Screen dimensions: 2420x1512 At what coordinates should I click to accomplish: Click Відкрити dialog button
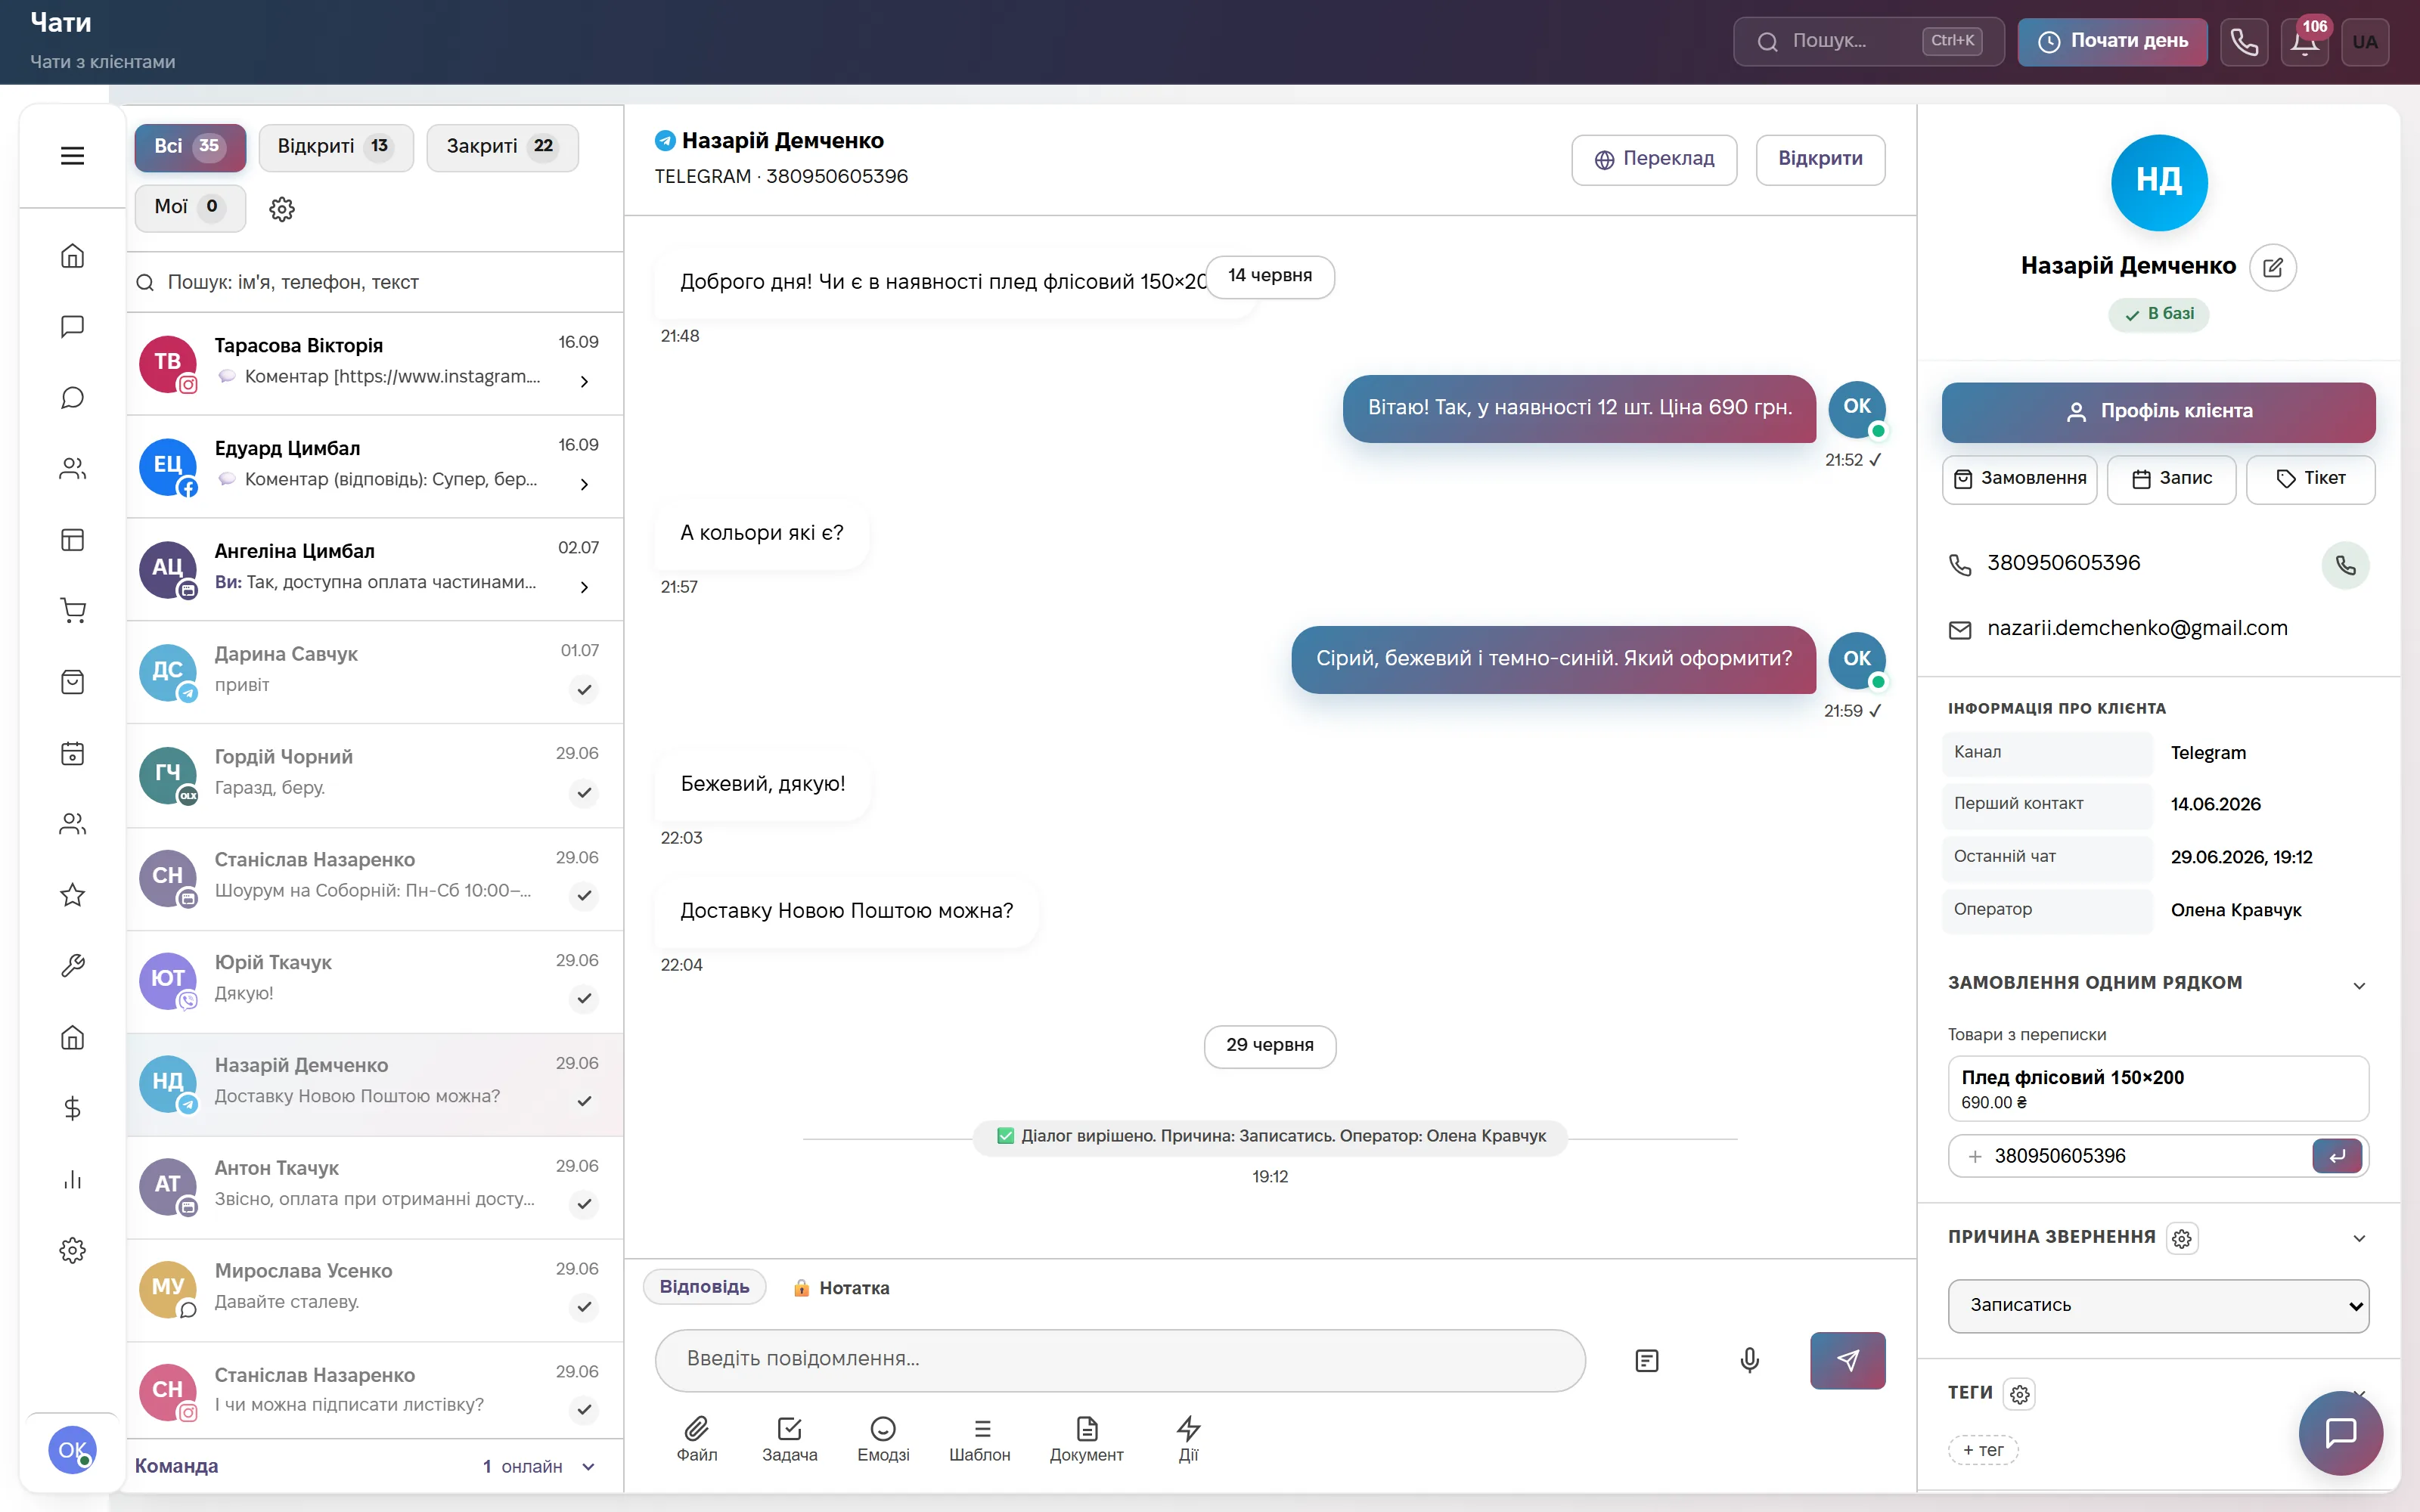coord(1820,160)
